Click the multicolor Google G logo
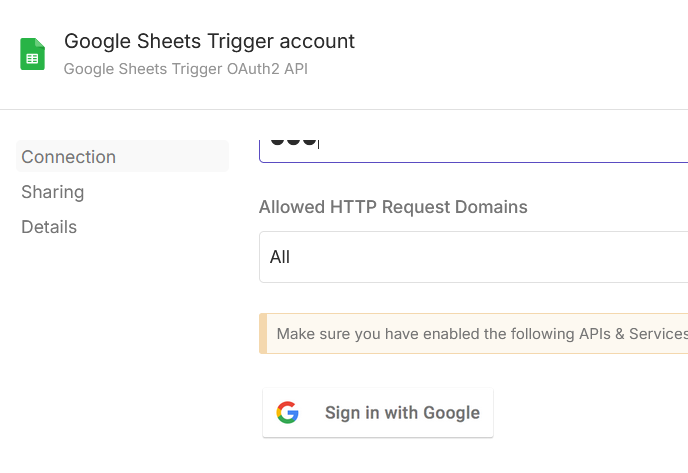The width and height of the screenshot is (688, 473). pyautogui.click(x=288, y=413)
